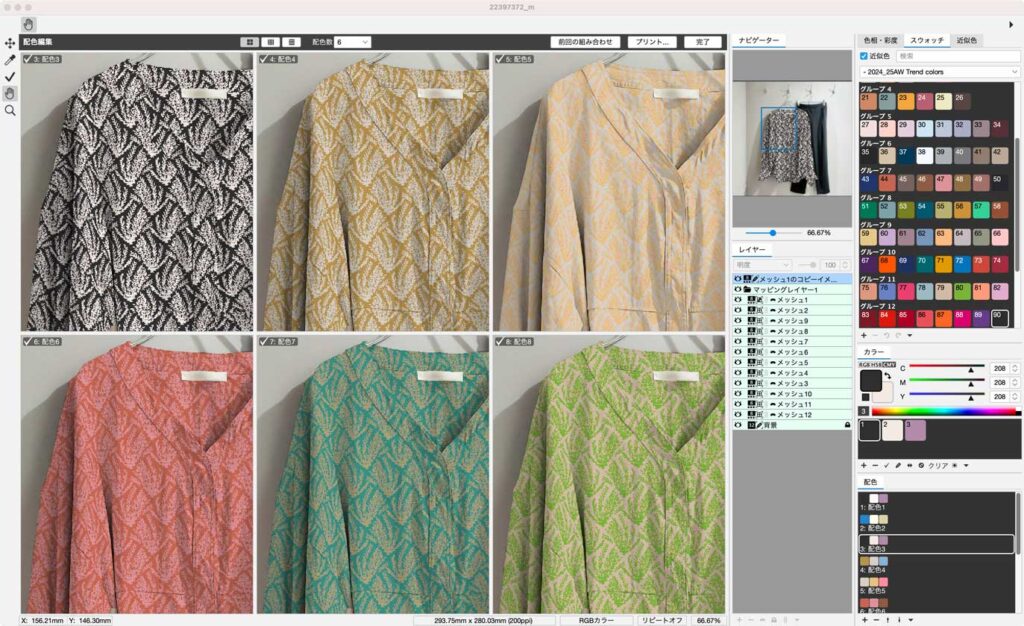Hide the メッシュ1 layer via eye icon

738,300
